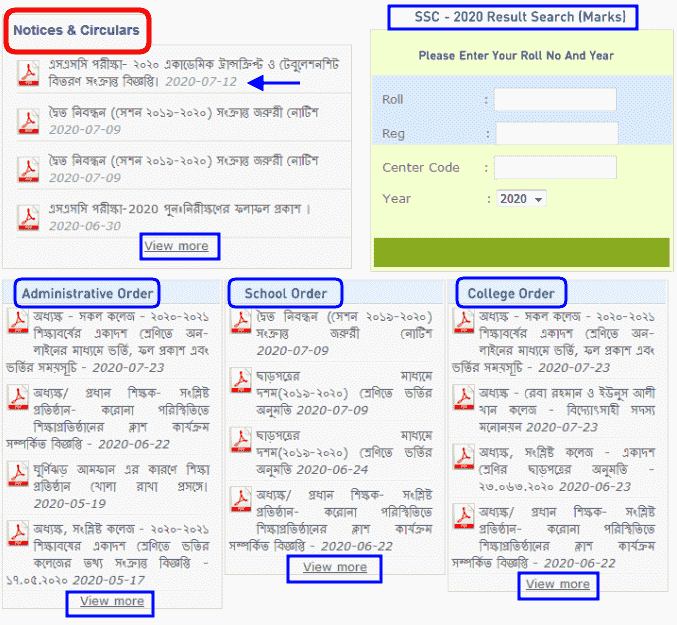Open School Order PDF icon dated 2020-06-22
Viewport: 677px width, 625px height.
[241, 499]
